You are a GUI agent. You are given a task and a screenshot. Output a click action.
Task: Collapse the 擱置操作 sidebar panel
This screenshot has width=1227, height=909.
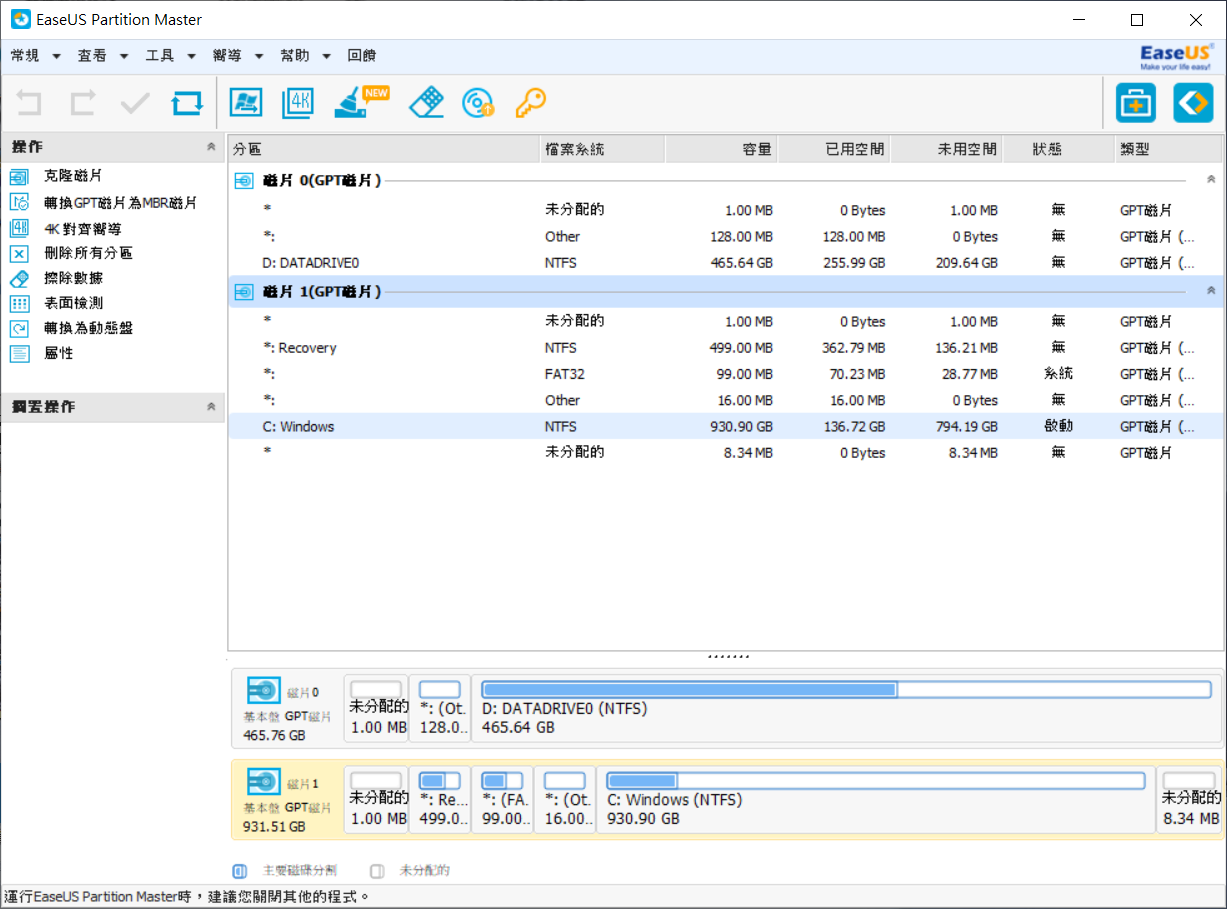click(211, 407)
